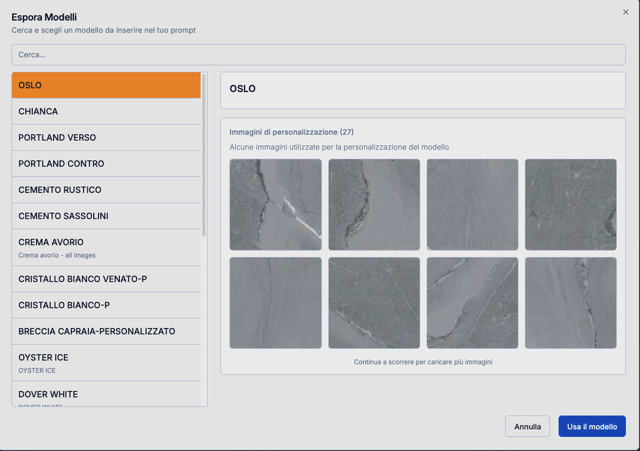Open bottom-left sample image thumbnail
640x451 pixels.
tap(276, 303)
